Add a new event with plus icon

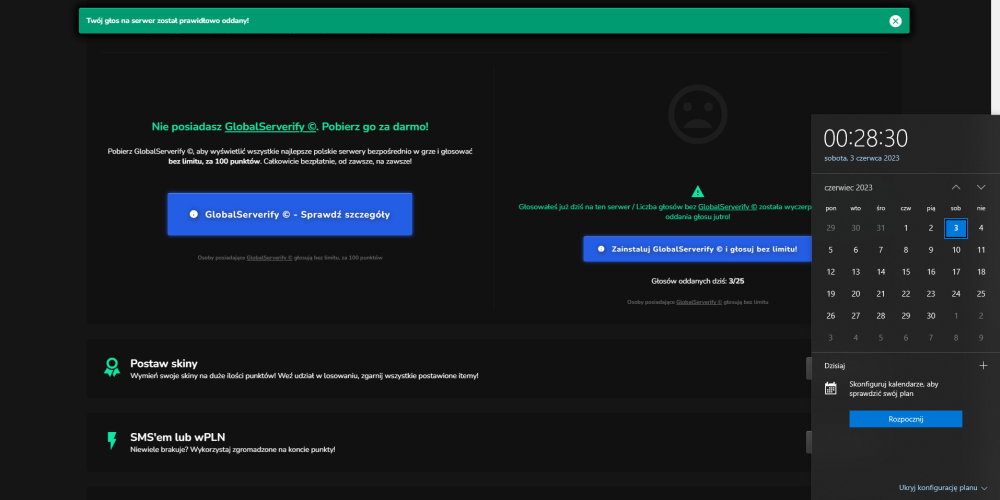click(983, 365)
